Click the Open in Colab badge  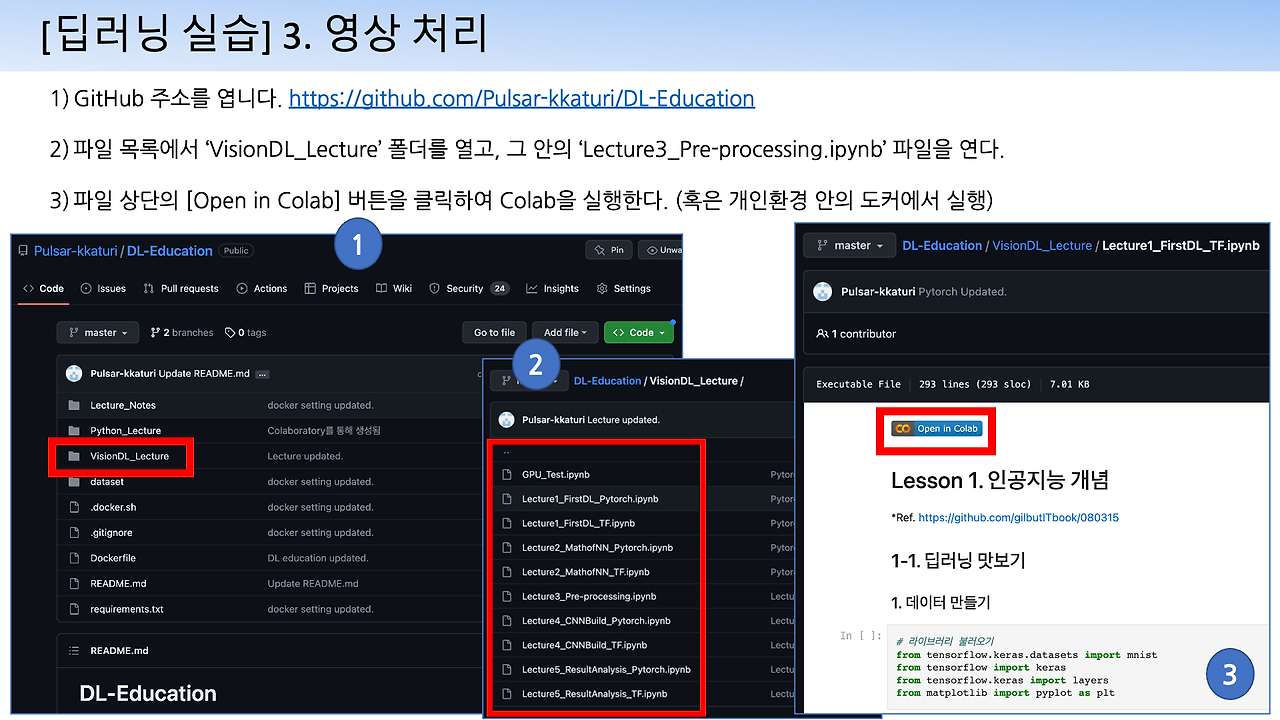coord(935,427)
